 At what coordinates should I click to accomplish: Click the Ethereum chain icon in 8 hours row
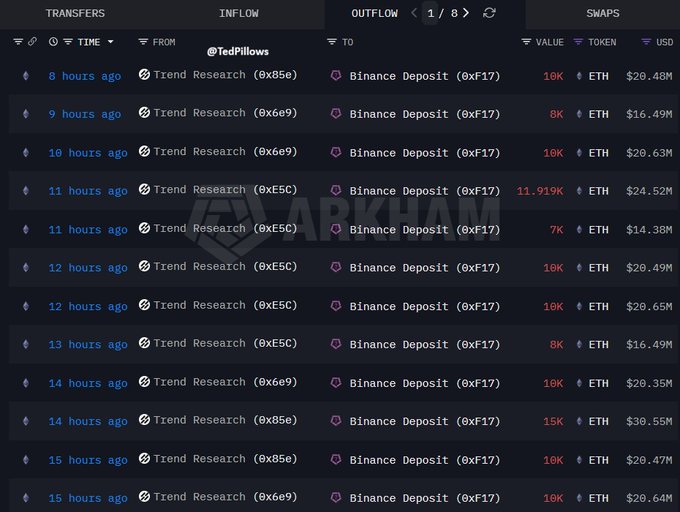tap(26, 76)
